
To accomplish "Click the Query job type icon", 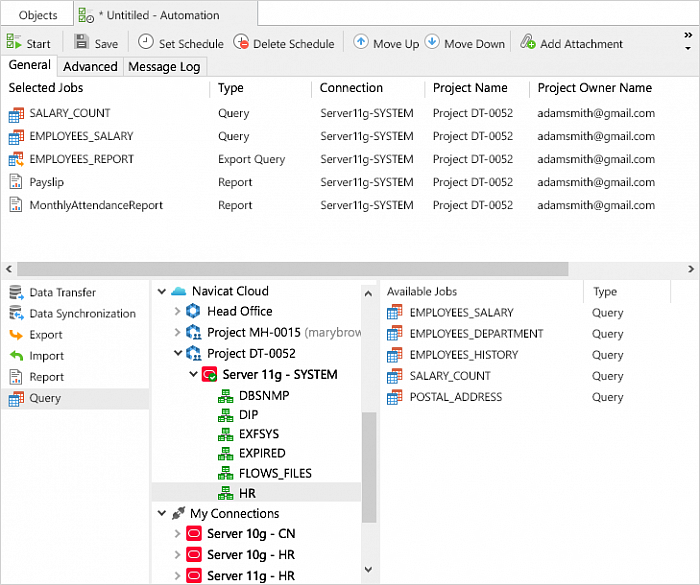I will click(x=16, y=398).
